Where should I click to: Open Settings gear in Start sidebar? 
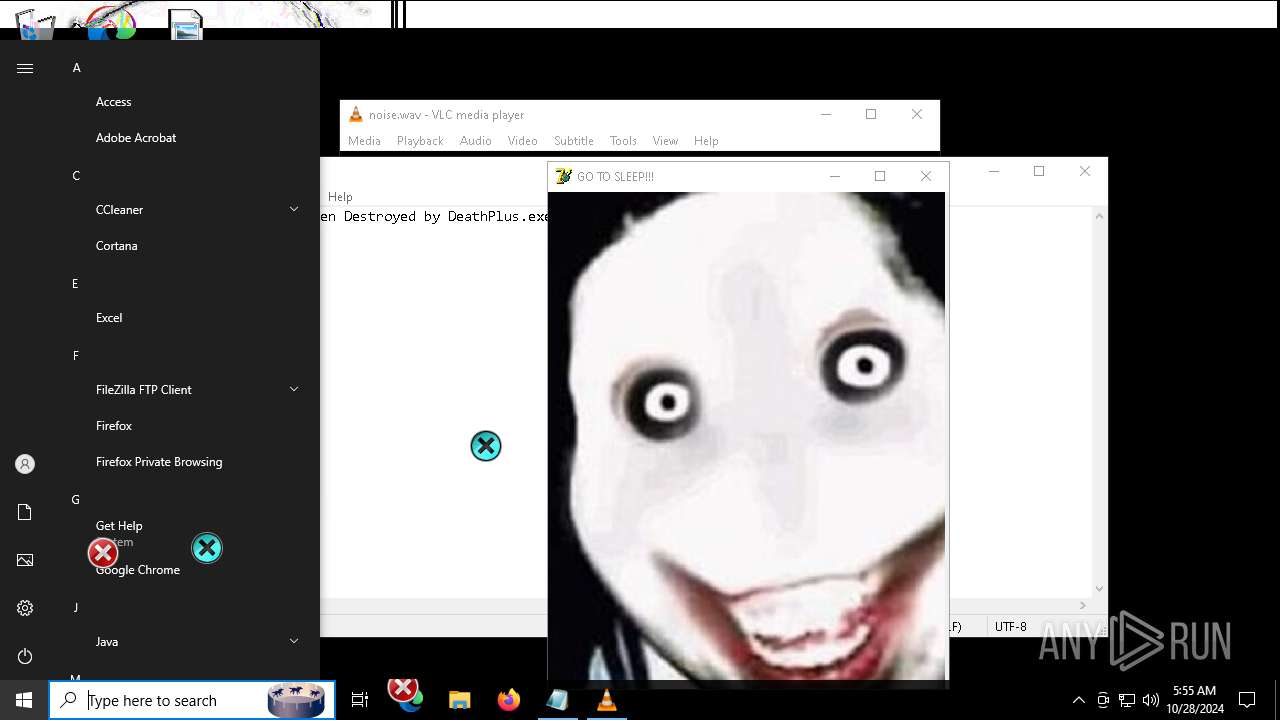click(x=25, y=608)
